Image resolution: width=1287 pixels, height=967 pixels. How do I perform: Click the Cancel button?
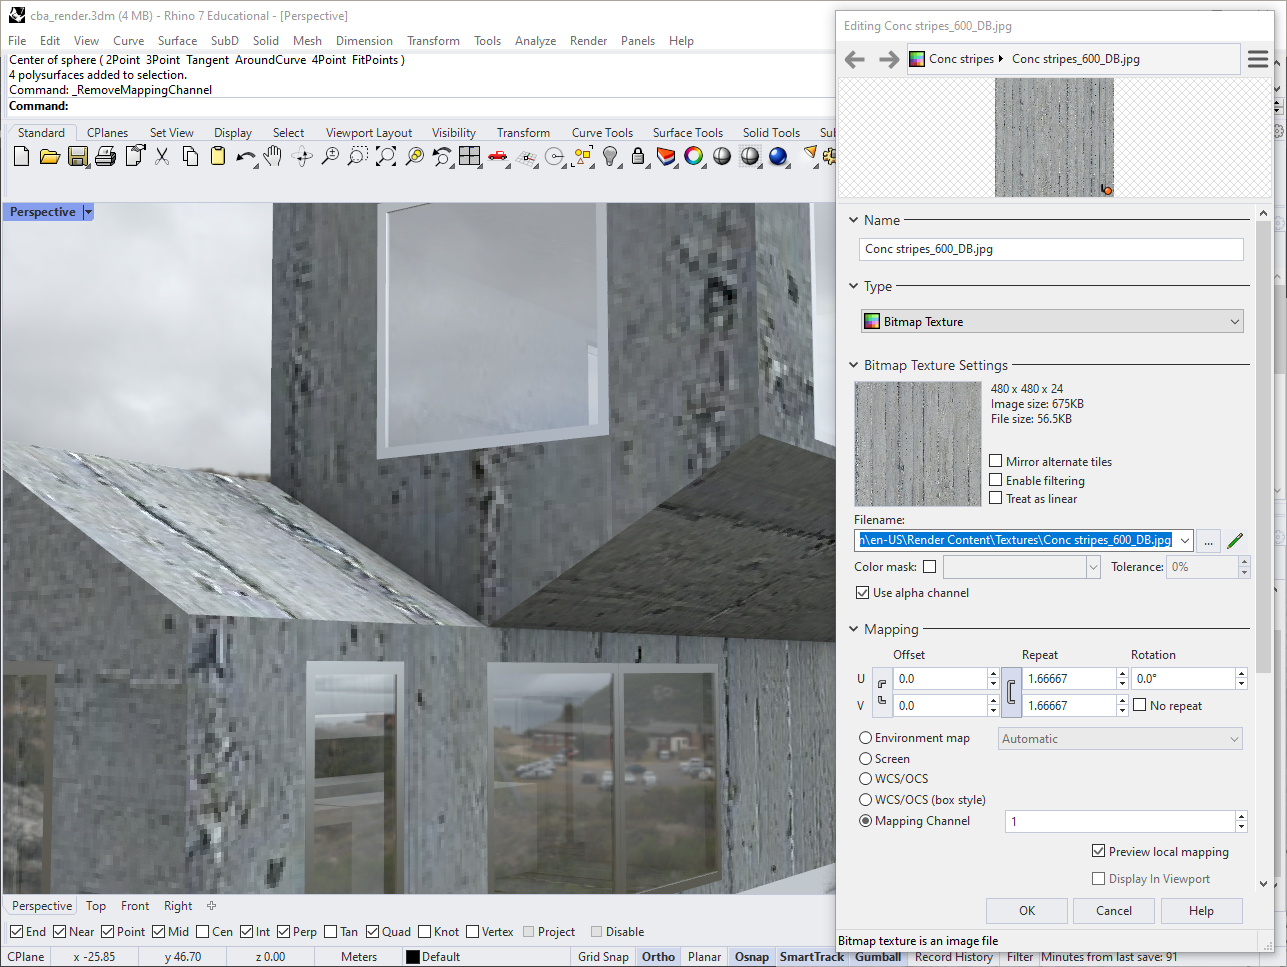click(x=1113, y=911)
